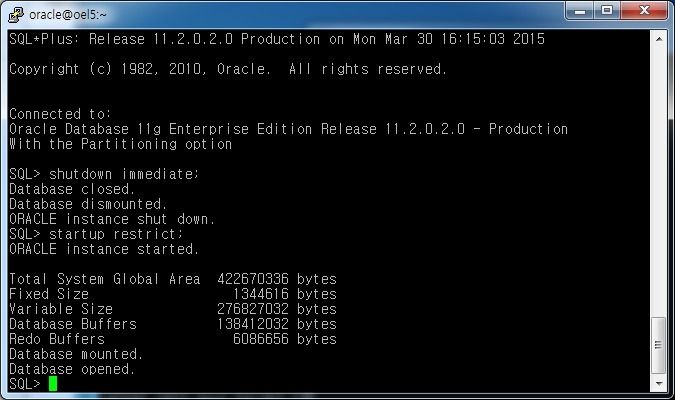
Task: Click the 'ORACLE instance shut down.' line
Action: [x=112, y=219]
